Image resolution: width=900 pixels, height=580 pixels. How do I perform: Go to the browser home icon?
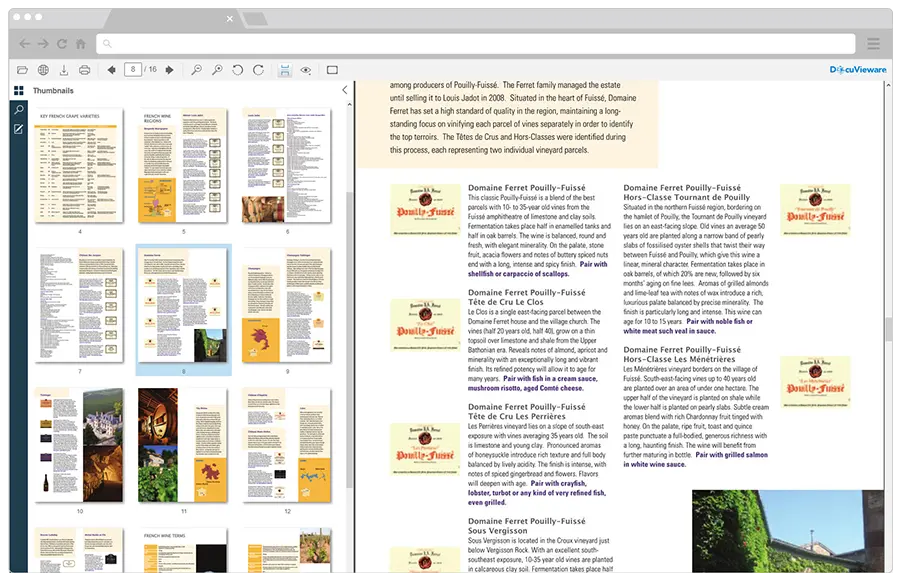pos(81,44)
